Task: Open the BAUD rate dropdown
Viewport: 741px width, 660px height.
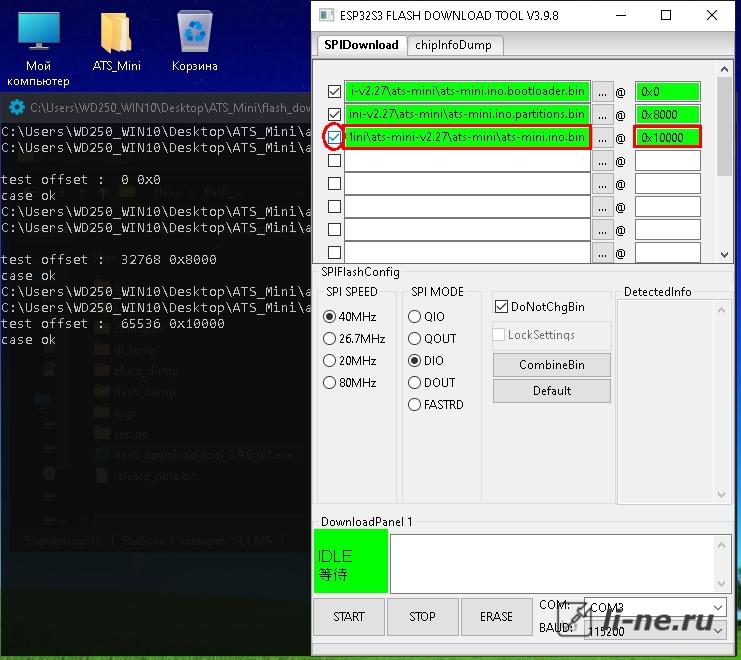Action: click(x=655, y=631)
